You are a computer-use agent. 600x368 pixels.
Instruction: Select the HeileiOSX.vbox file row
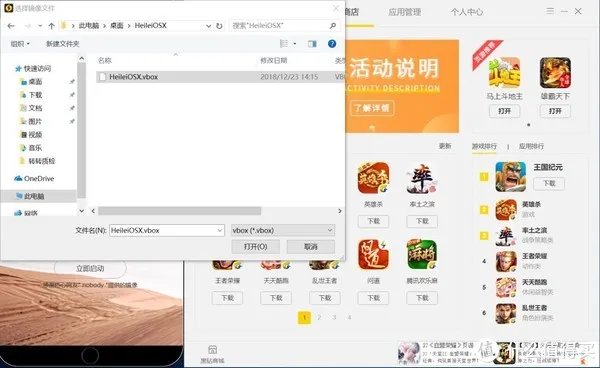(221, 77)
